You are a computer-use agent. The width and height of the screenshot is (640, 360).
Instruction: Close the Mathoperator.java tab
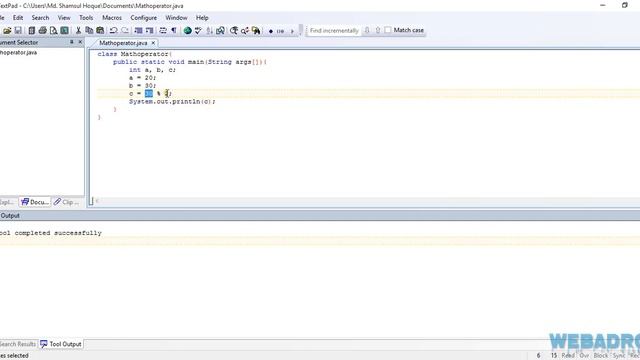[153, 43]
